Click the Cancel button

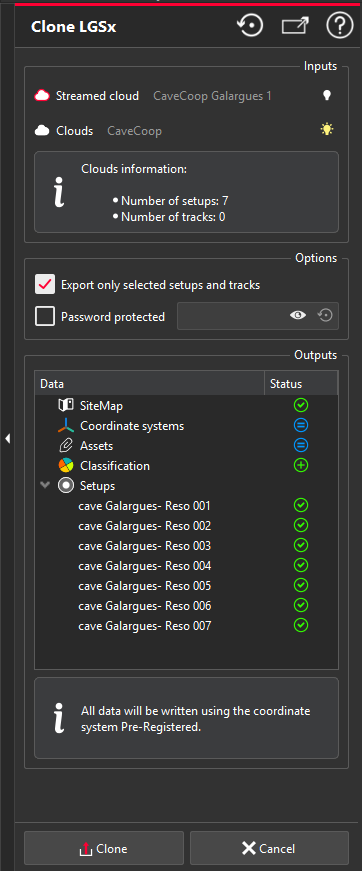tap(269, 849)
